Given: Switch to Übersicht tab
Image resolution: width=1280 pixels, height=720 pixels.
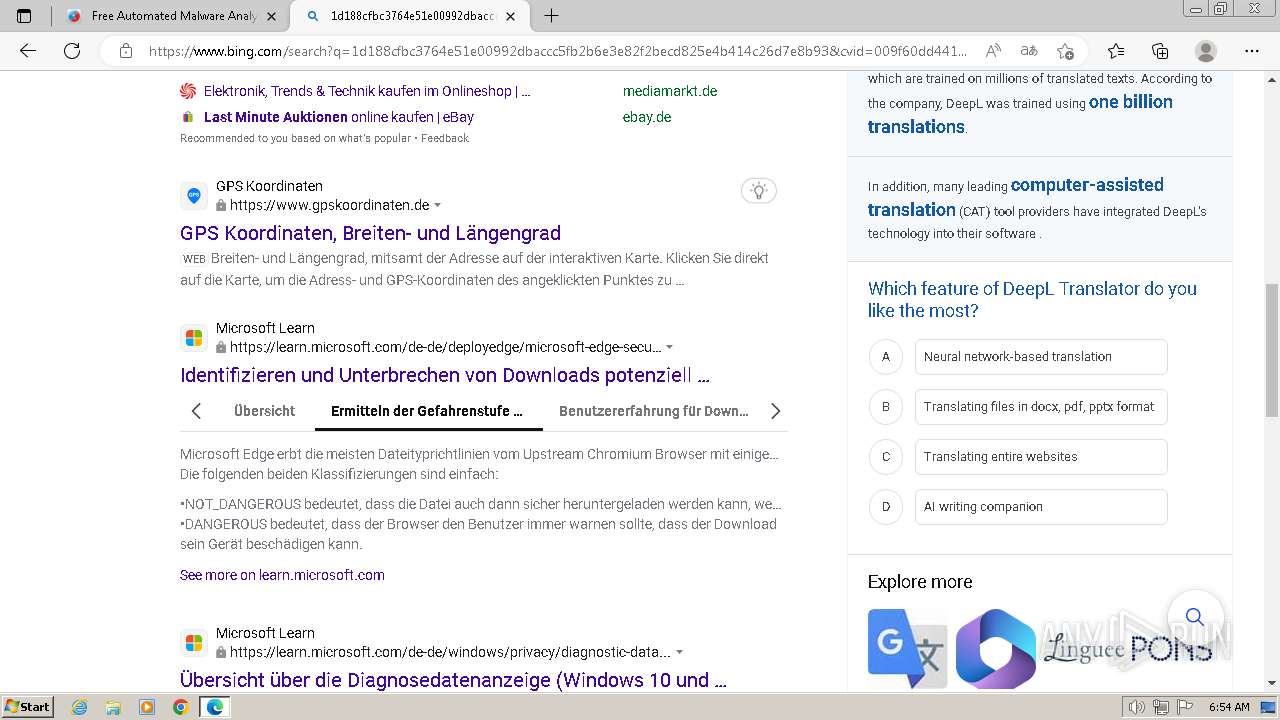Looking at the screenshot, I should [264, 411].
